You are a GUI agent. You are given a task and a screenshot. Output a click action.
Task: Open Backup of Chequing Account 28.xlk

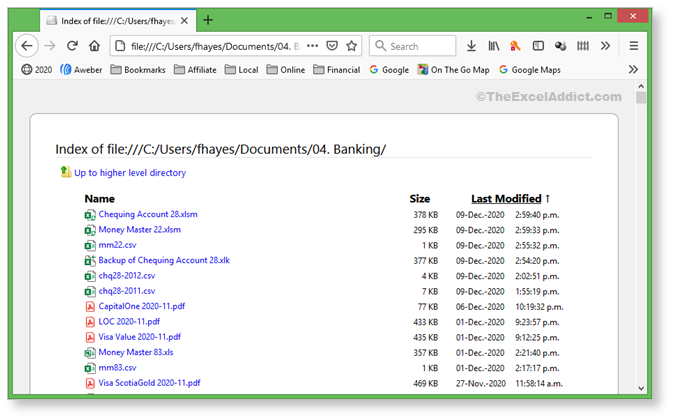164,260
